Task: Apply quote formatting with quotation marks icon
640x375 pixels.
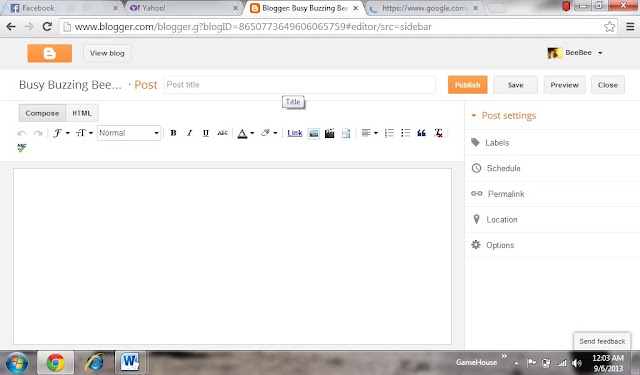Action: coord(422,133)
